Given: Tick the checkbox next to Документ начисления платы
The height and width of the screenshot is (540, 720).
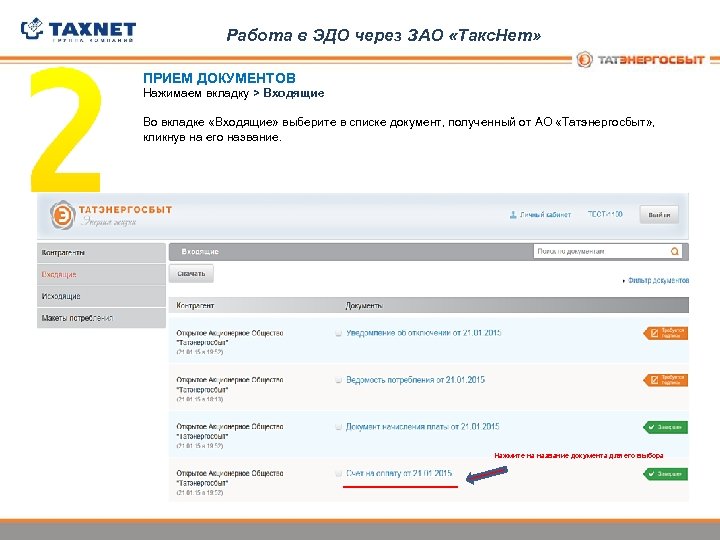Looking at the screenshot, I should tap(338, 427).
